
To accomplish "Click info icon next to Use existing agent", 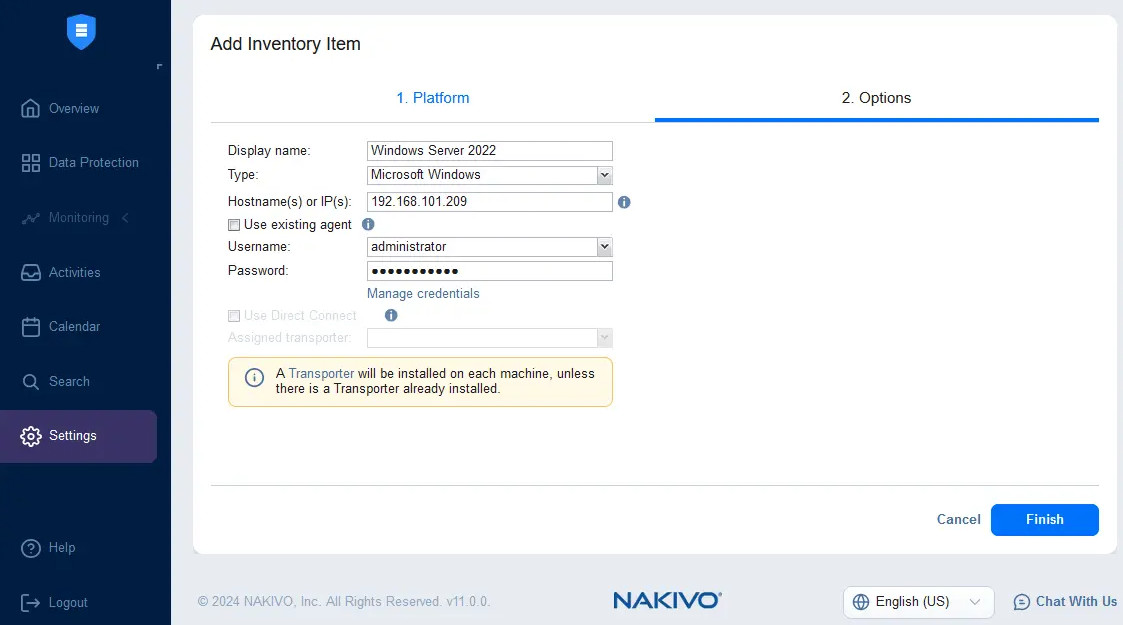I will point(367,225).
